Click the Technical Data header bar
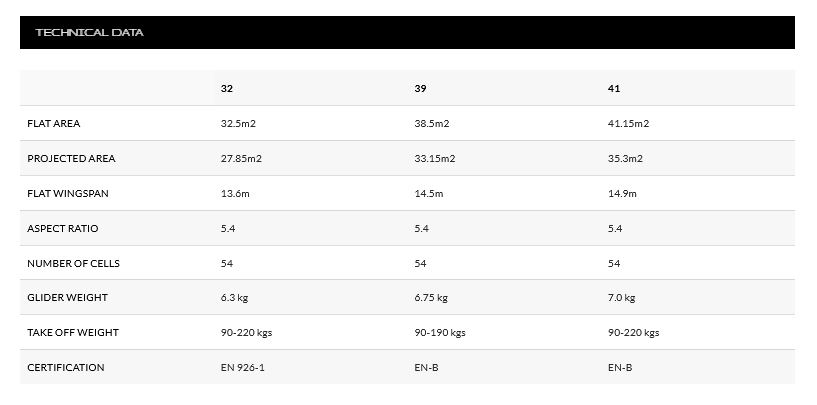 coord(407,32)
